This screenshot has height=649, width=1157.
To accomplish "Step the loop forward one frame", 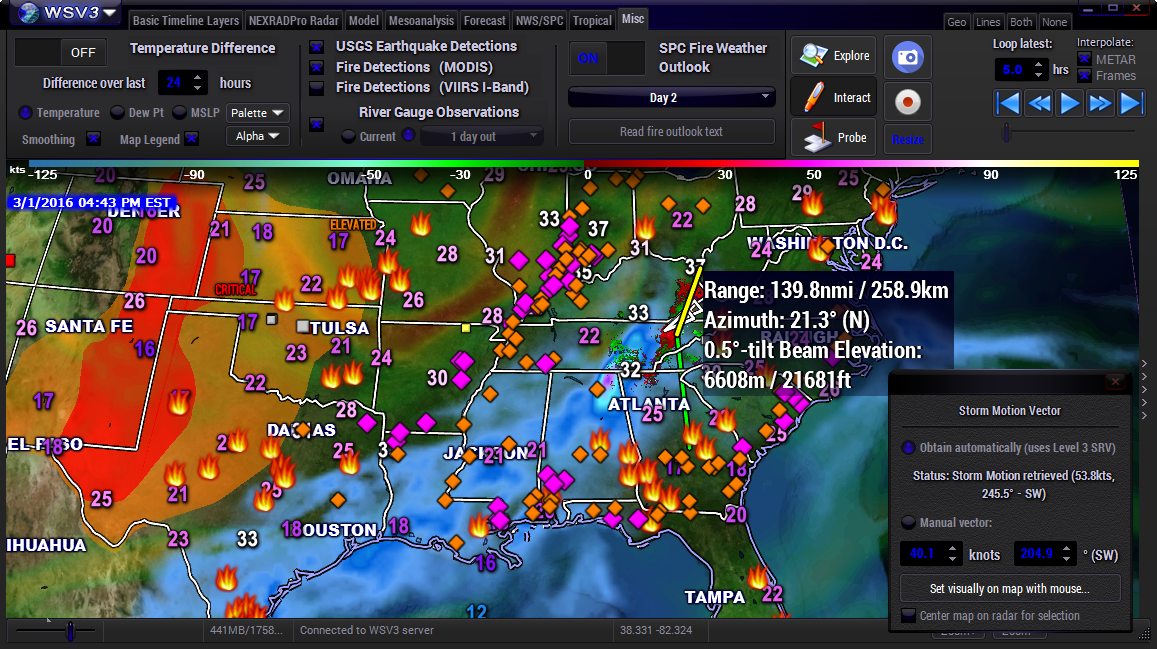I will pos(1100,103).
